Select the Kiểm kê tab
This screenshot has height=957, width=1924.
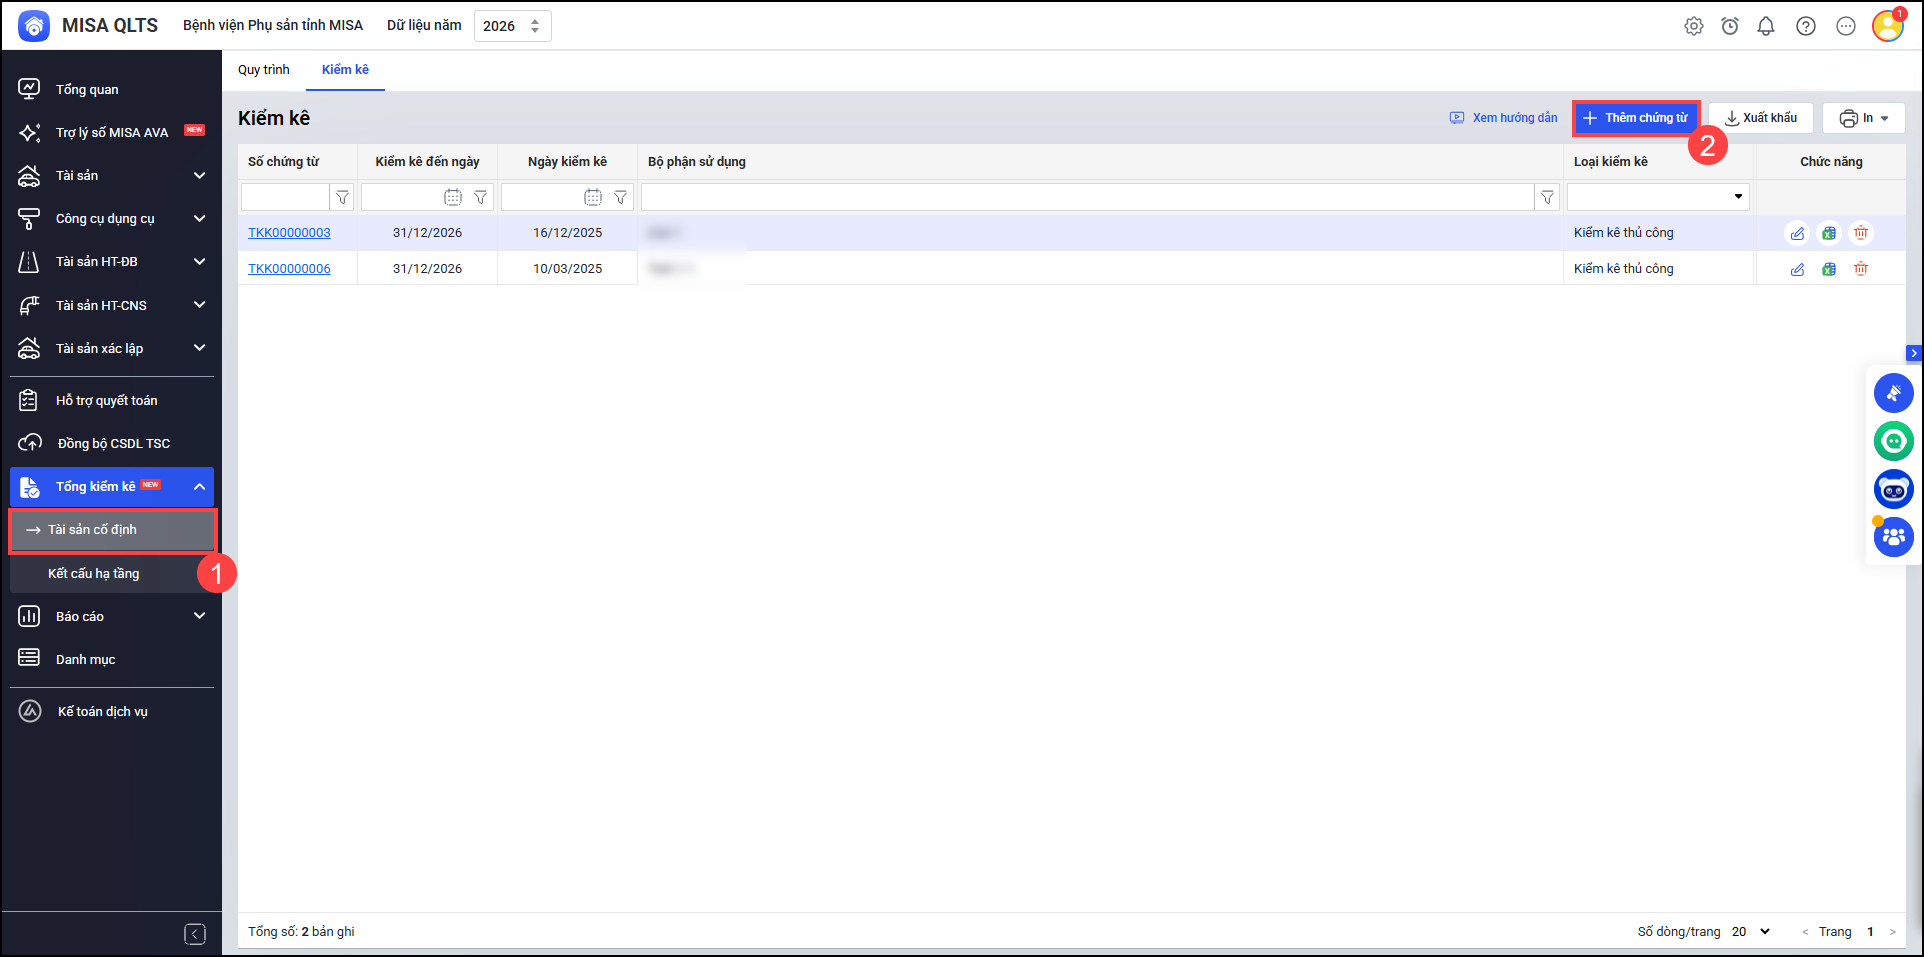point(345,70)
